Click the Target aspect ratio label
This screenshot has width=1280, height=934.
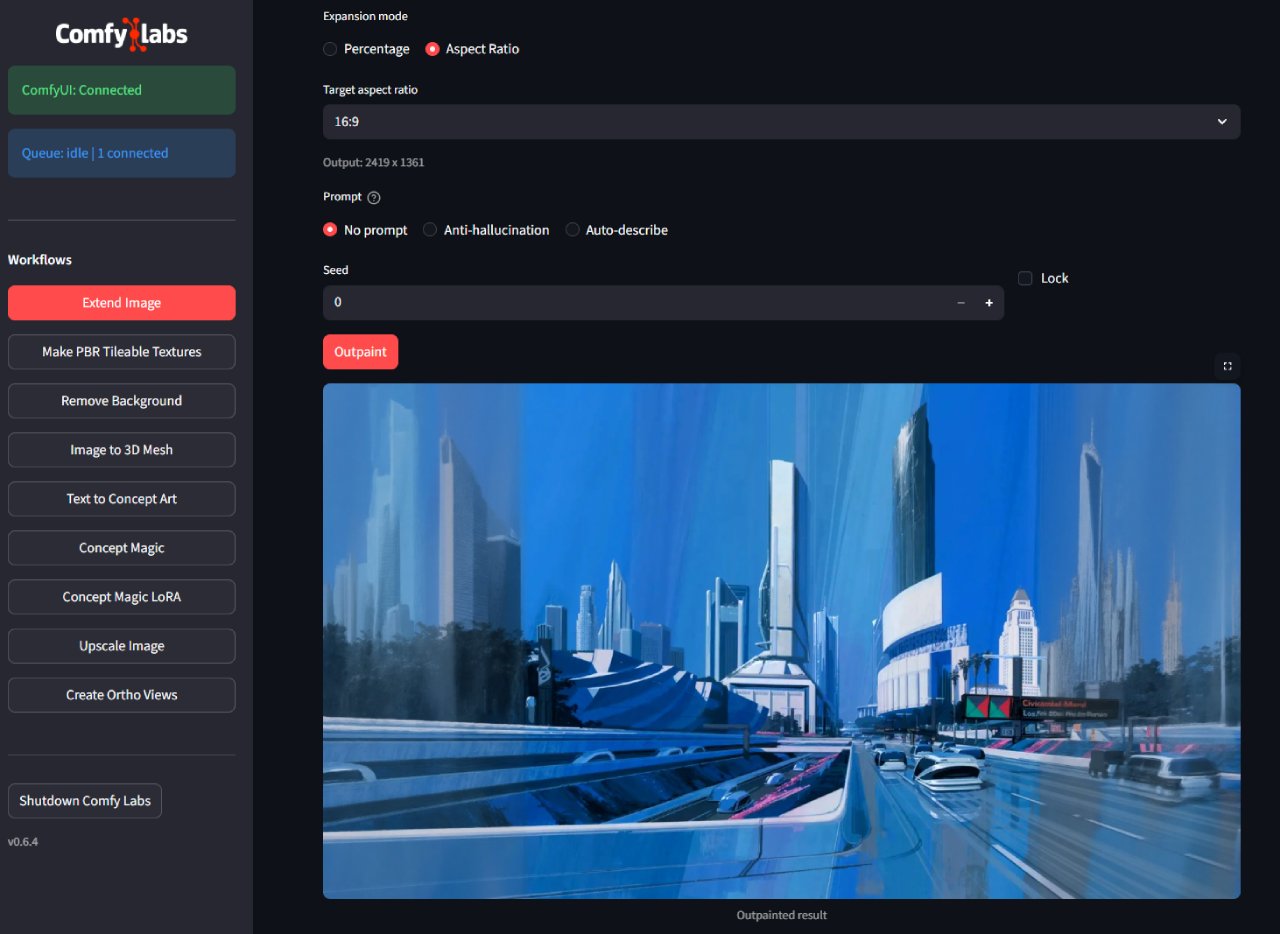370,90
